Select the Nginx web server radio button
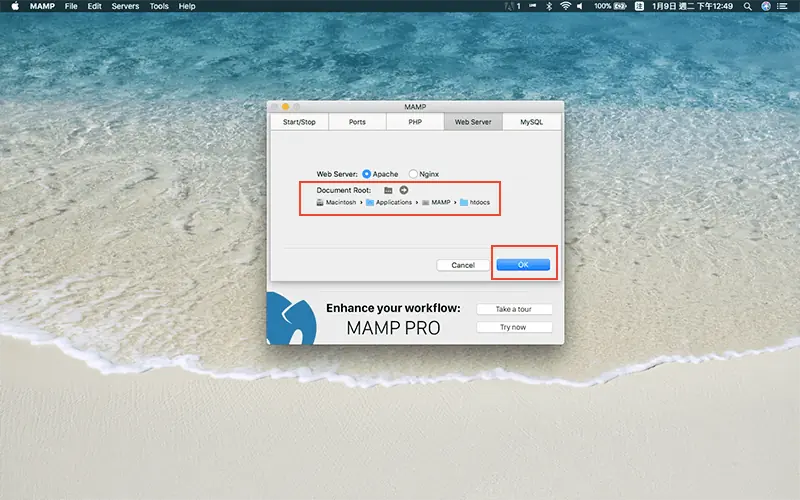 [x=413, y=174]
